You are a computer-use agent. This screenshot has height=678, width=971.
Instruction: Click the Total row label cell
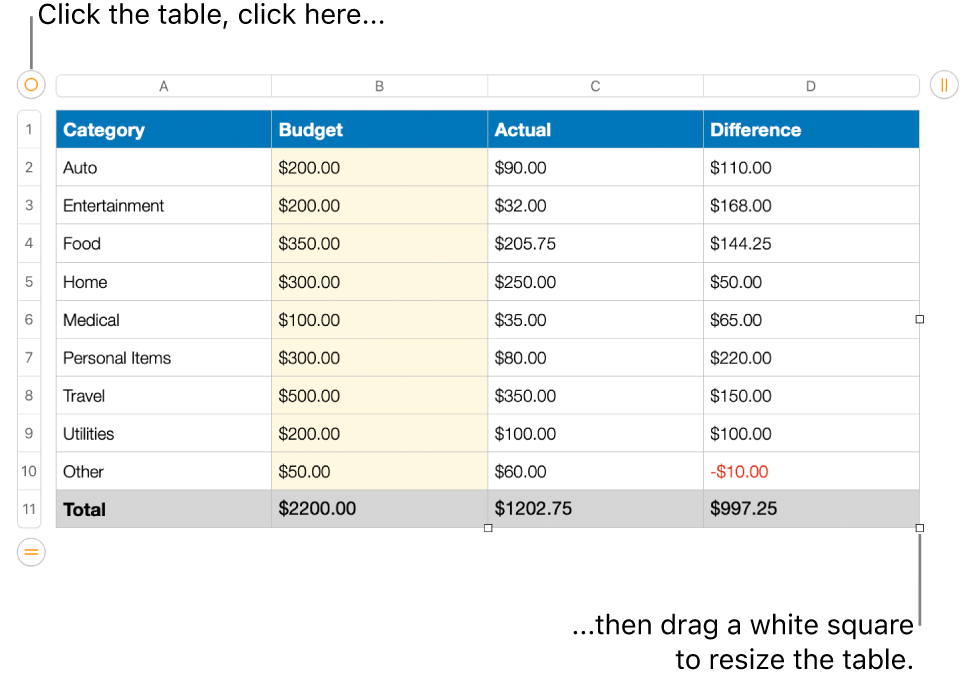tap(163, 509)
